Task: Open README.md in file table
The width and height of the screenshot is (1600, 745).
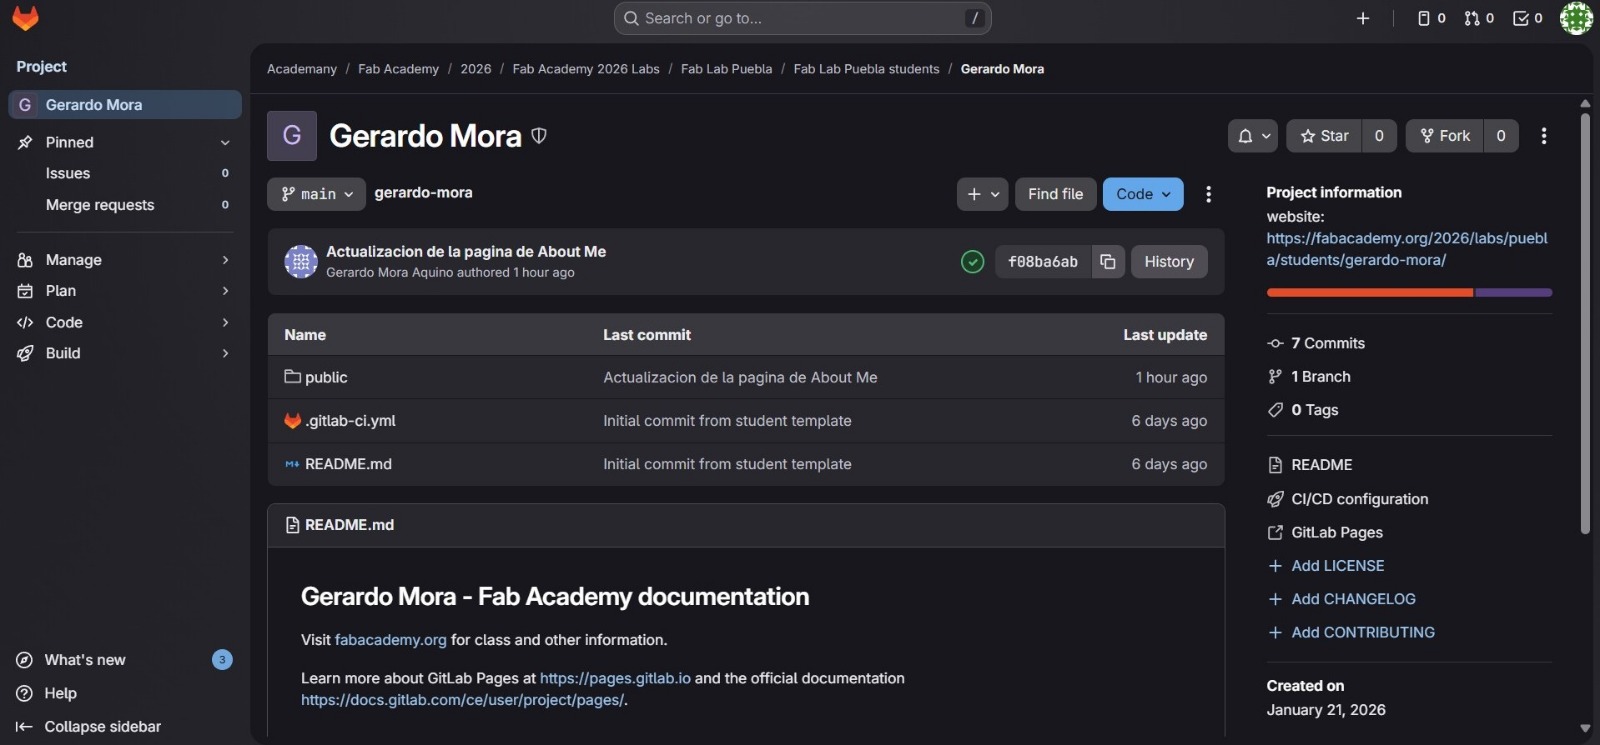Action: pyautogui.click(x=348, y=464)
